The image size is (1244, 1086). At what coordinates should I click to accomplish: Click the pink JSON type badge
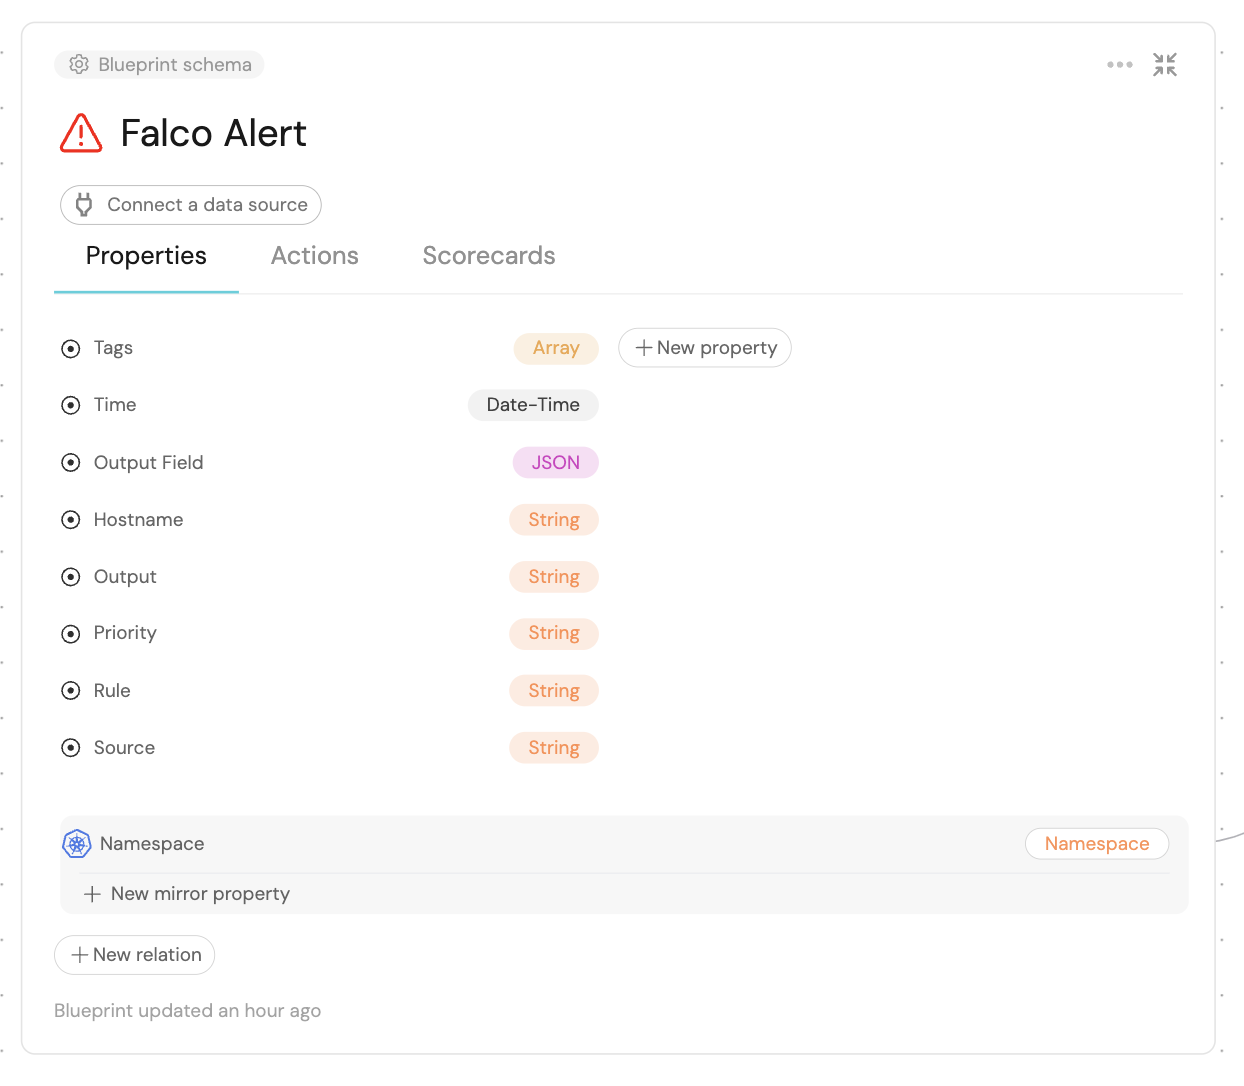click(555, 463)
